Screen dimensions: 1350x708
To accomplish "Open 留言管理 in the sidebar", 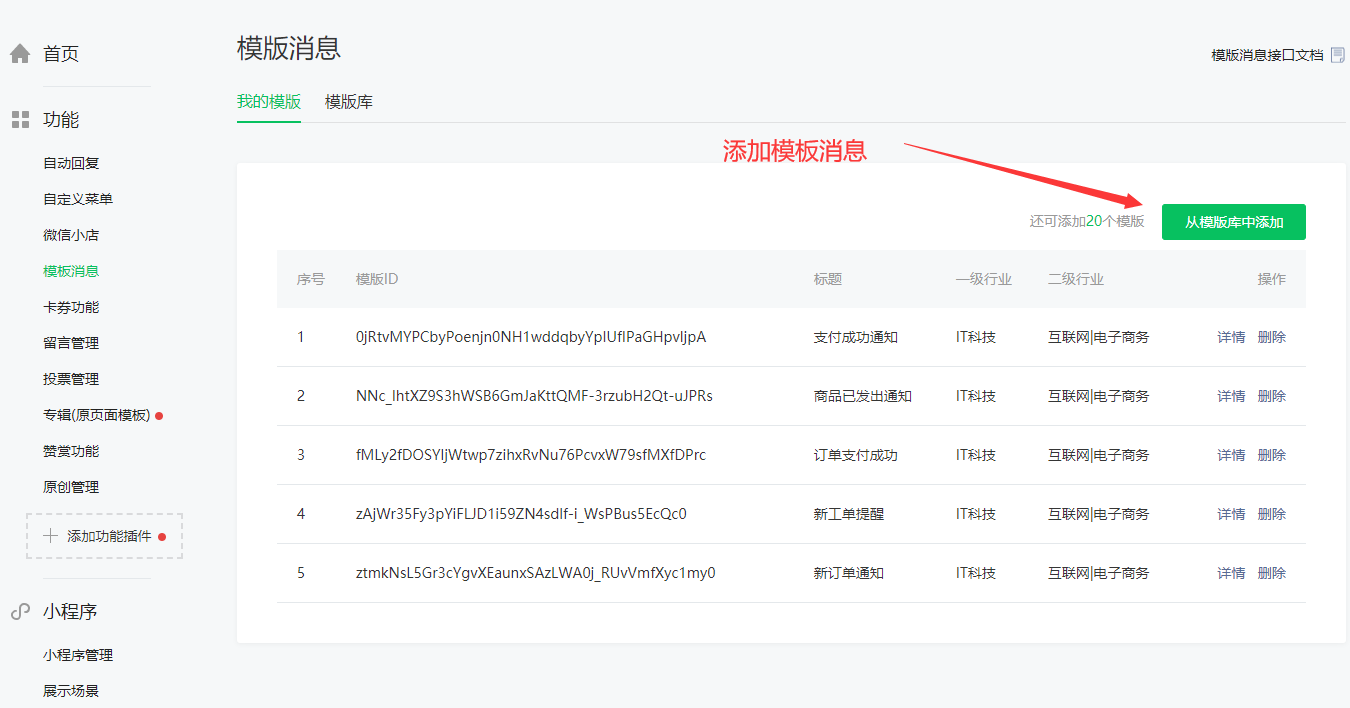I will click(71, 343).
